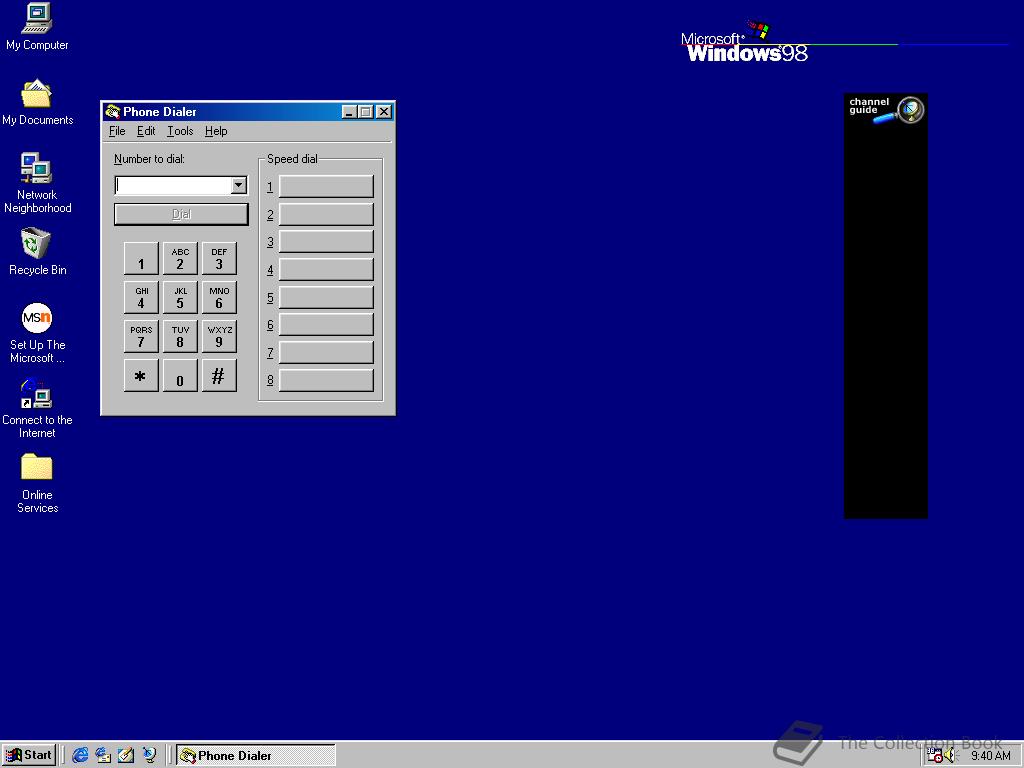Click Show Desktop quick launch icon
This screenshot has width=1024, height=768.
(x=126, y=755)
